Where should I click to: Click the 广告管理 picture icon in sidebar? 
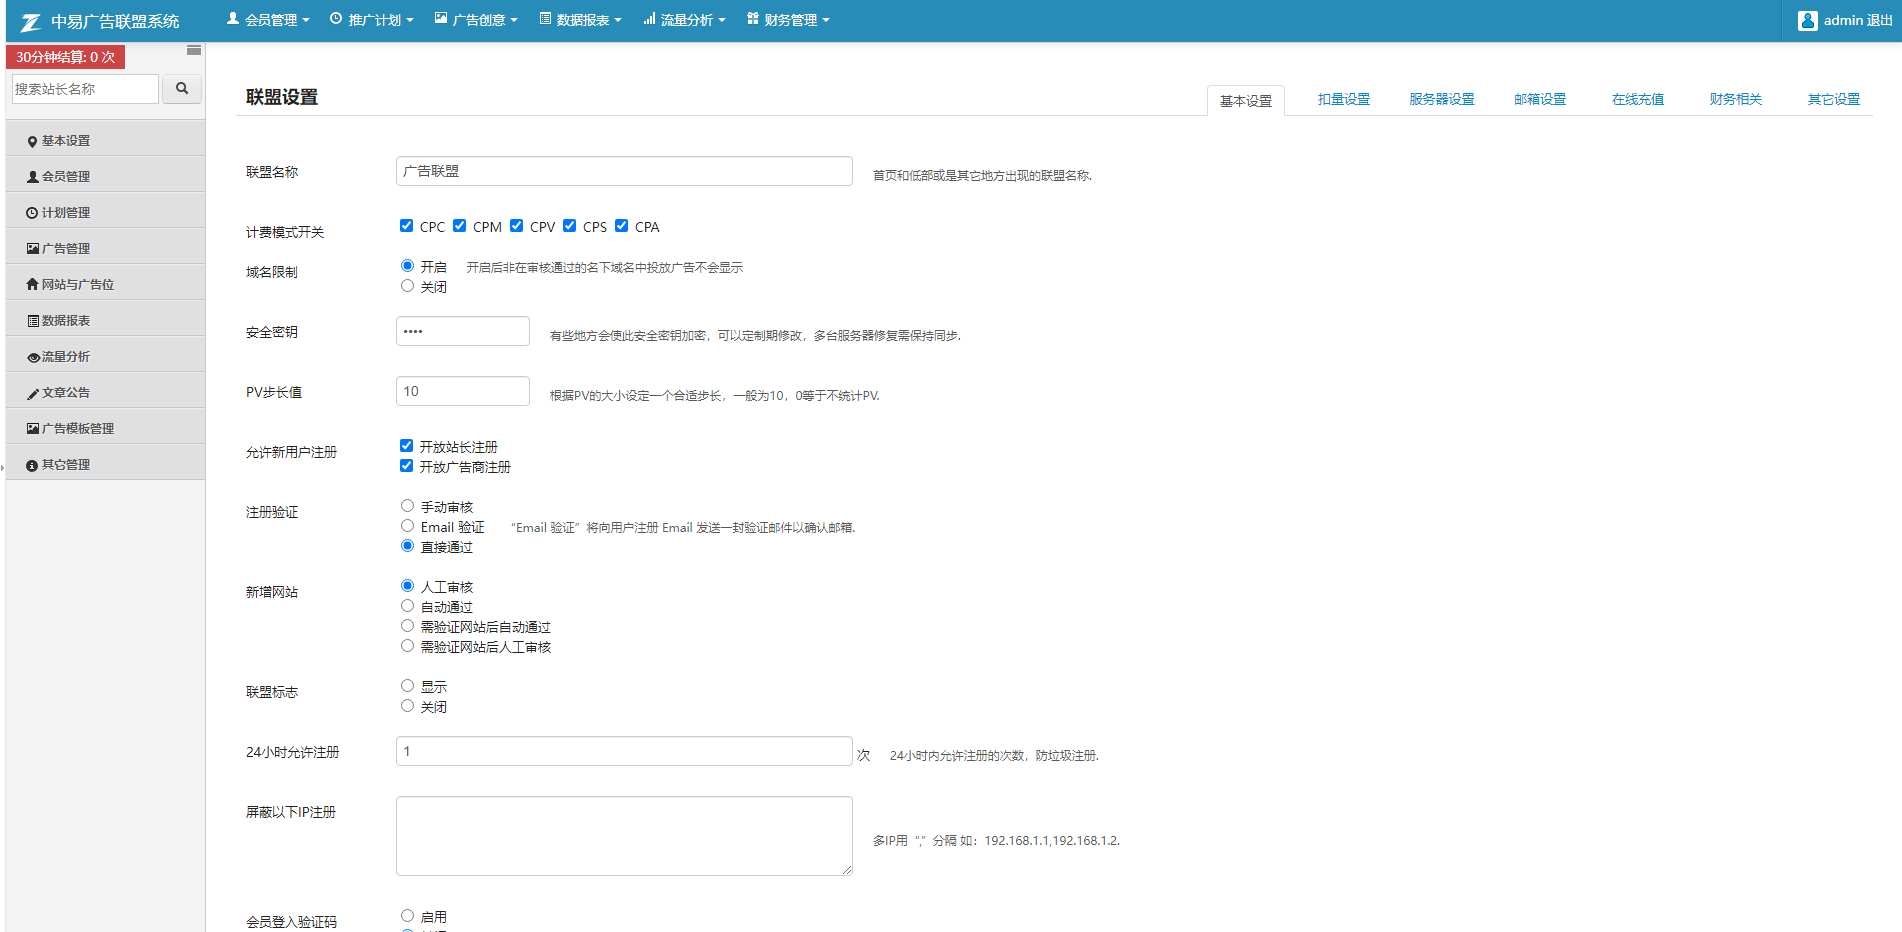32,249
